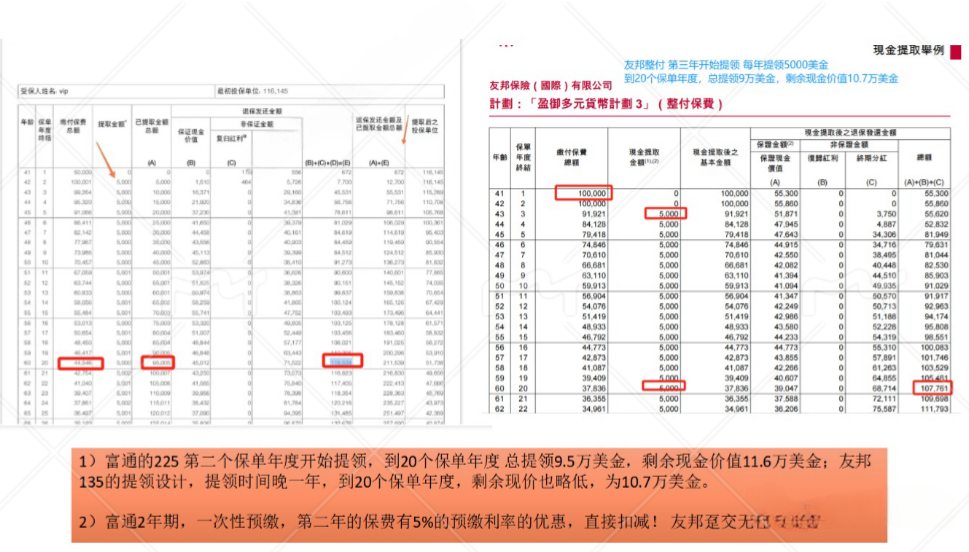Click the '(A)+(B)+(C)' column label
The image size is (969, 552).
924,182
